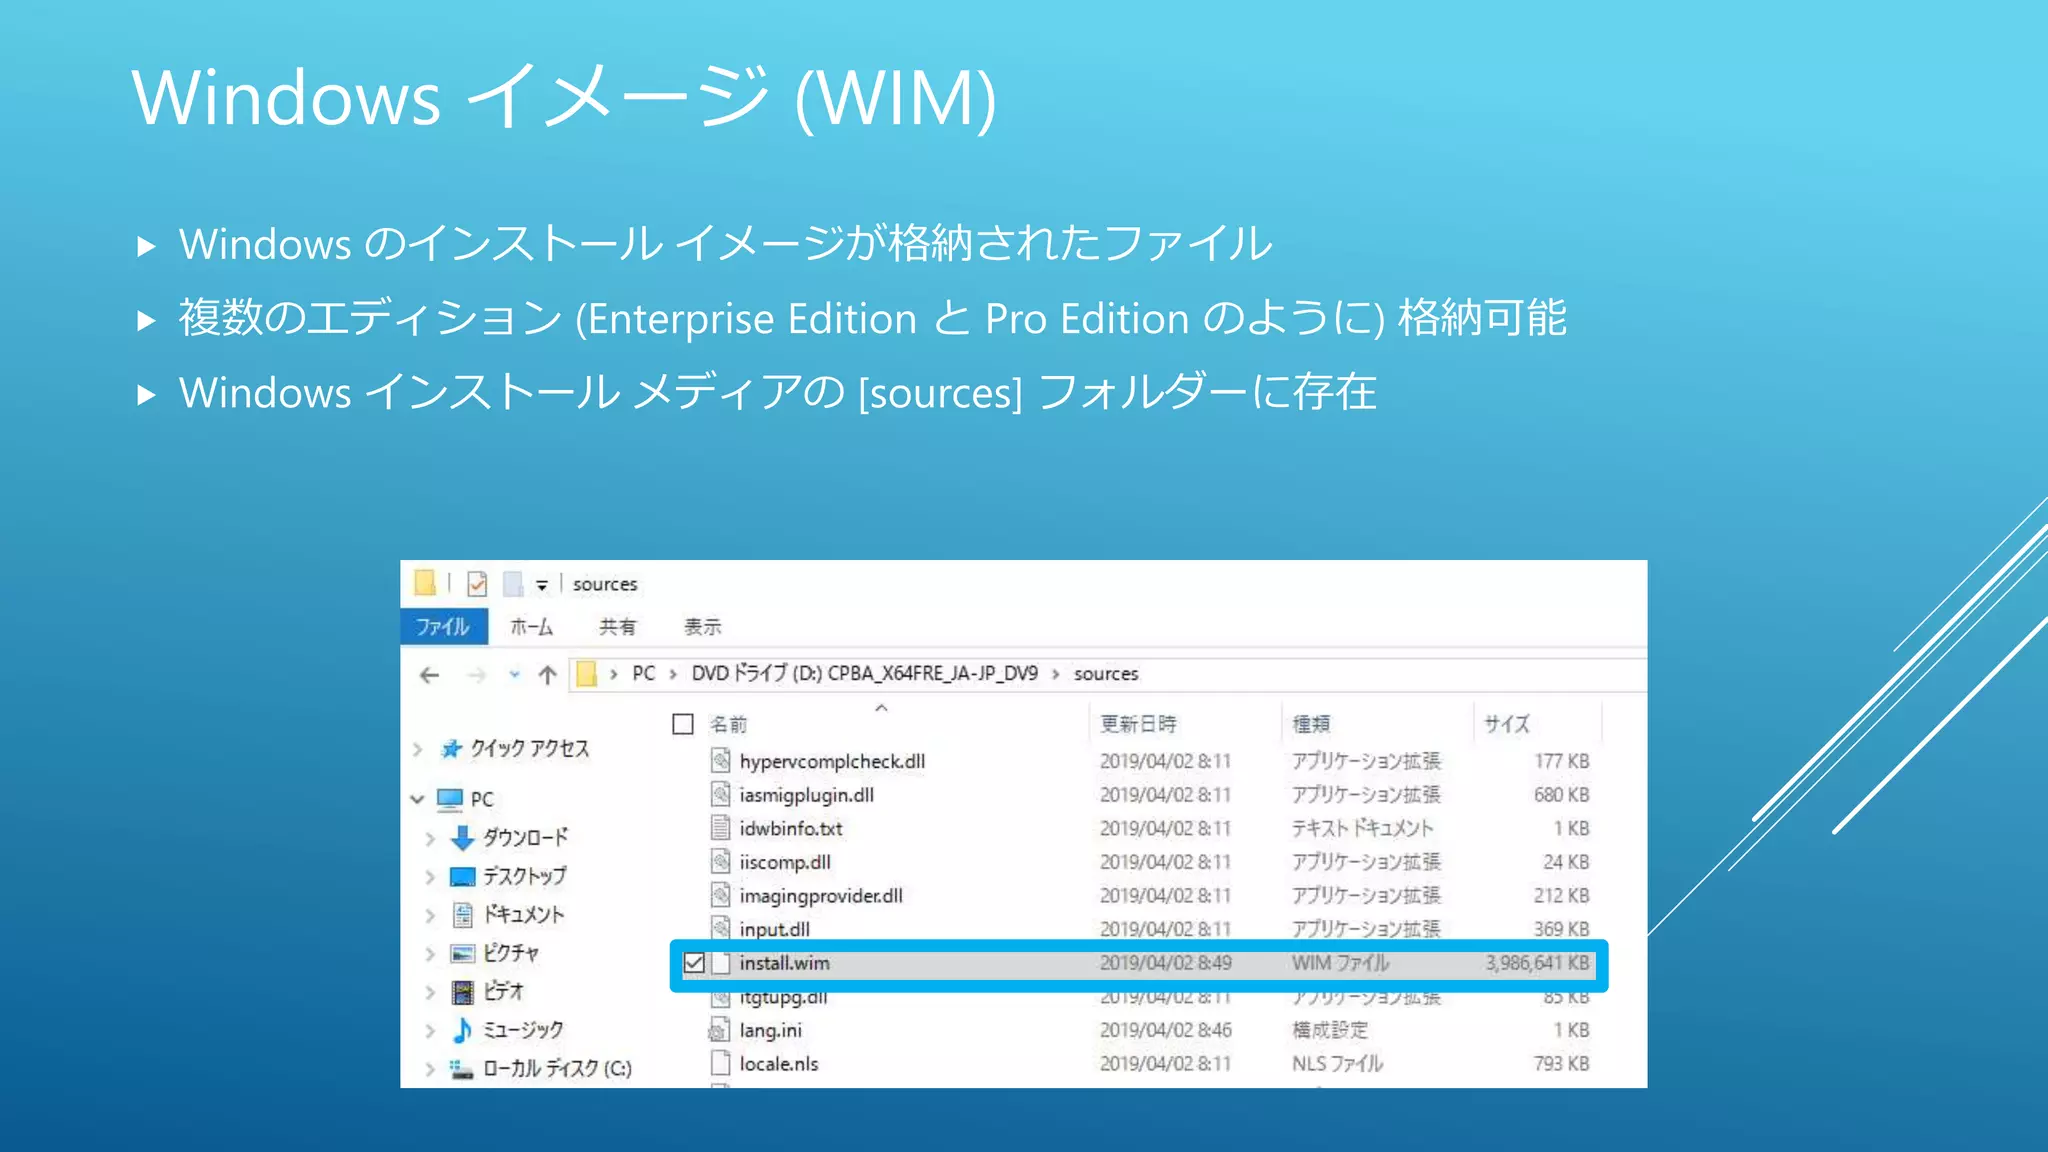Click the iiscomp.dll file icon

721,862
